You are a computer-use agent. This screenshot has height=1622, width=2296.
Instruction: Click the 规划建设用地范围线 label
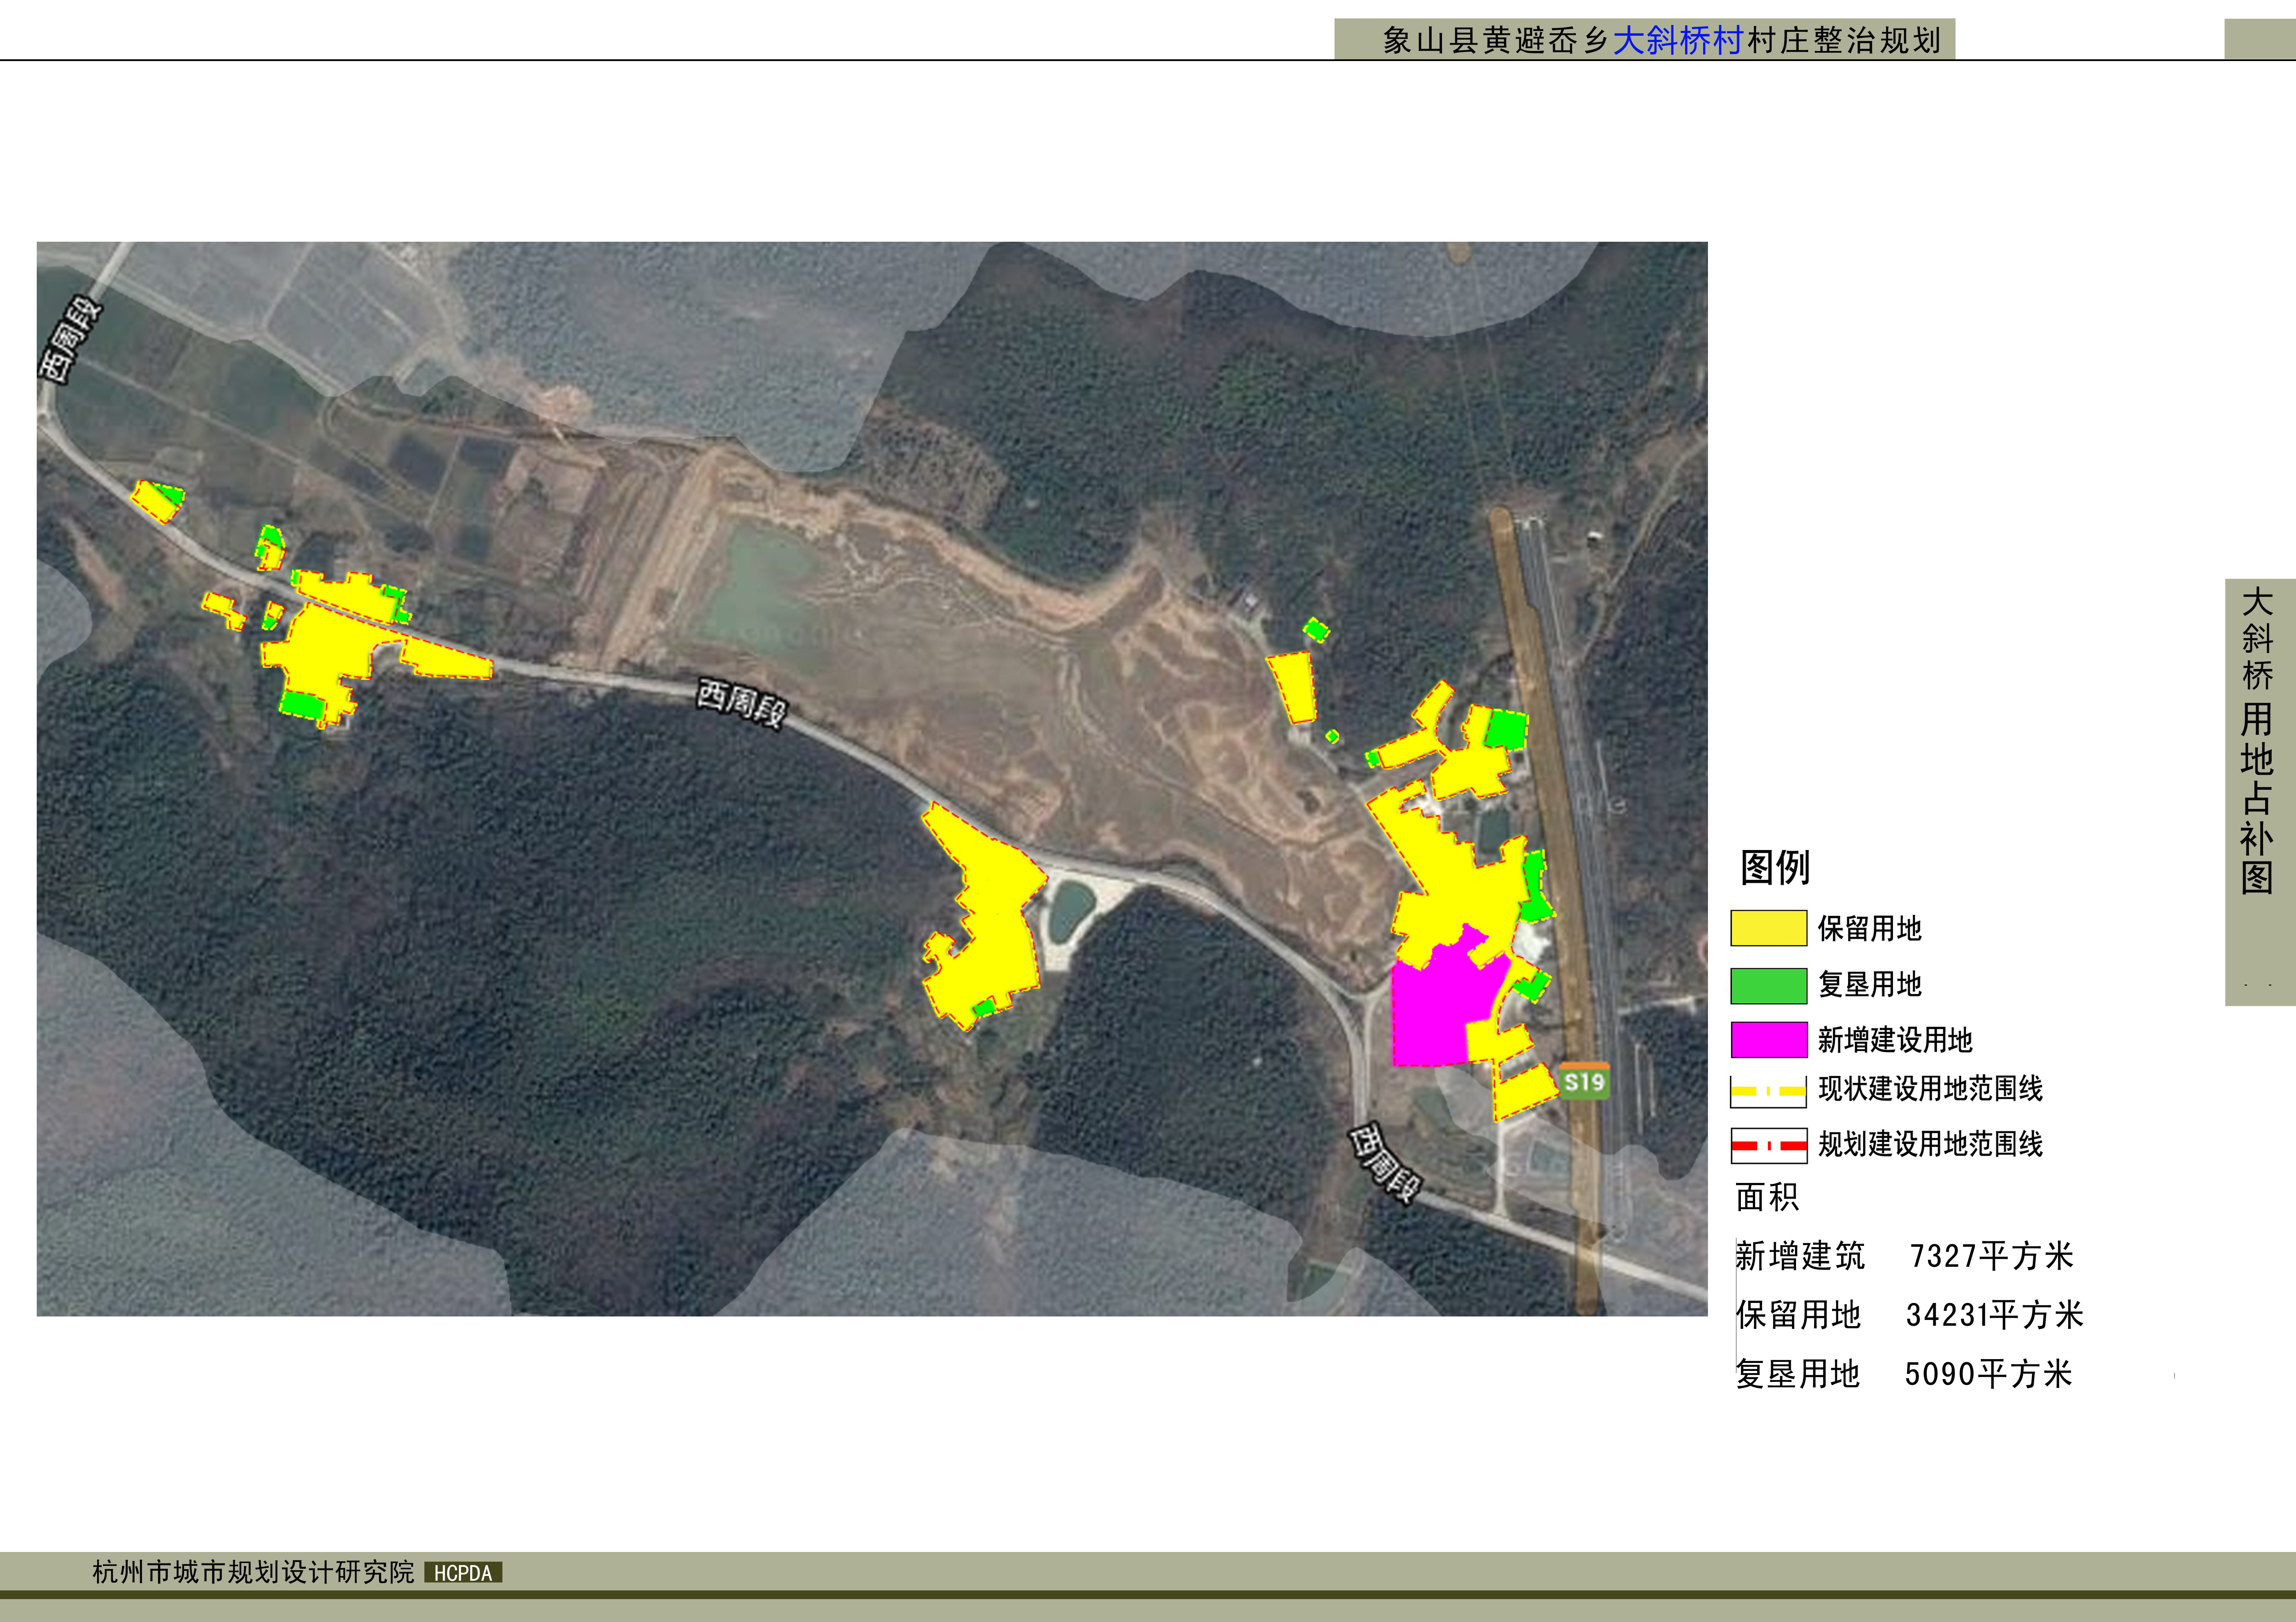click(1930, 1144)
